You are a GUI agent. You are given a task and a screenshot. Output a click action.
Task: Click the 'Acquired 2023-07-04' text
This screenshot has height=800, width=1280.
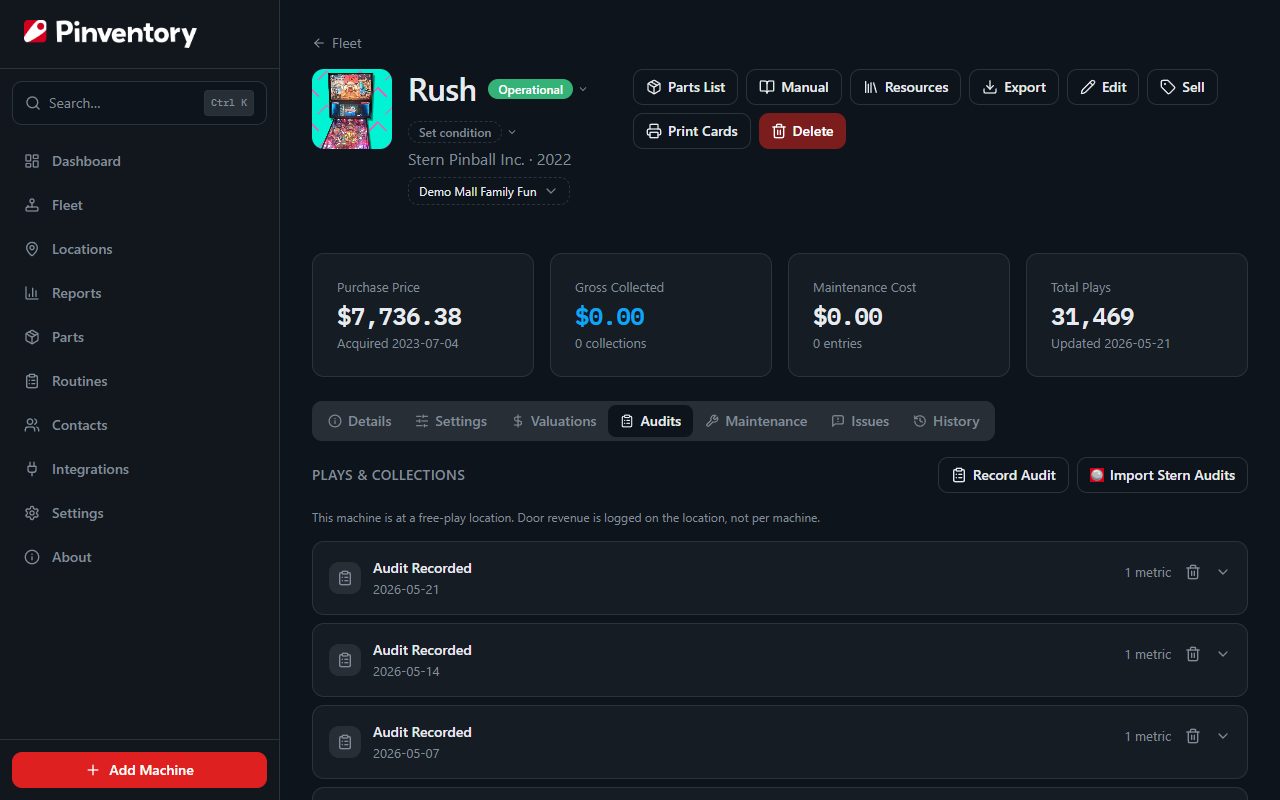tap(398, 343)
